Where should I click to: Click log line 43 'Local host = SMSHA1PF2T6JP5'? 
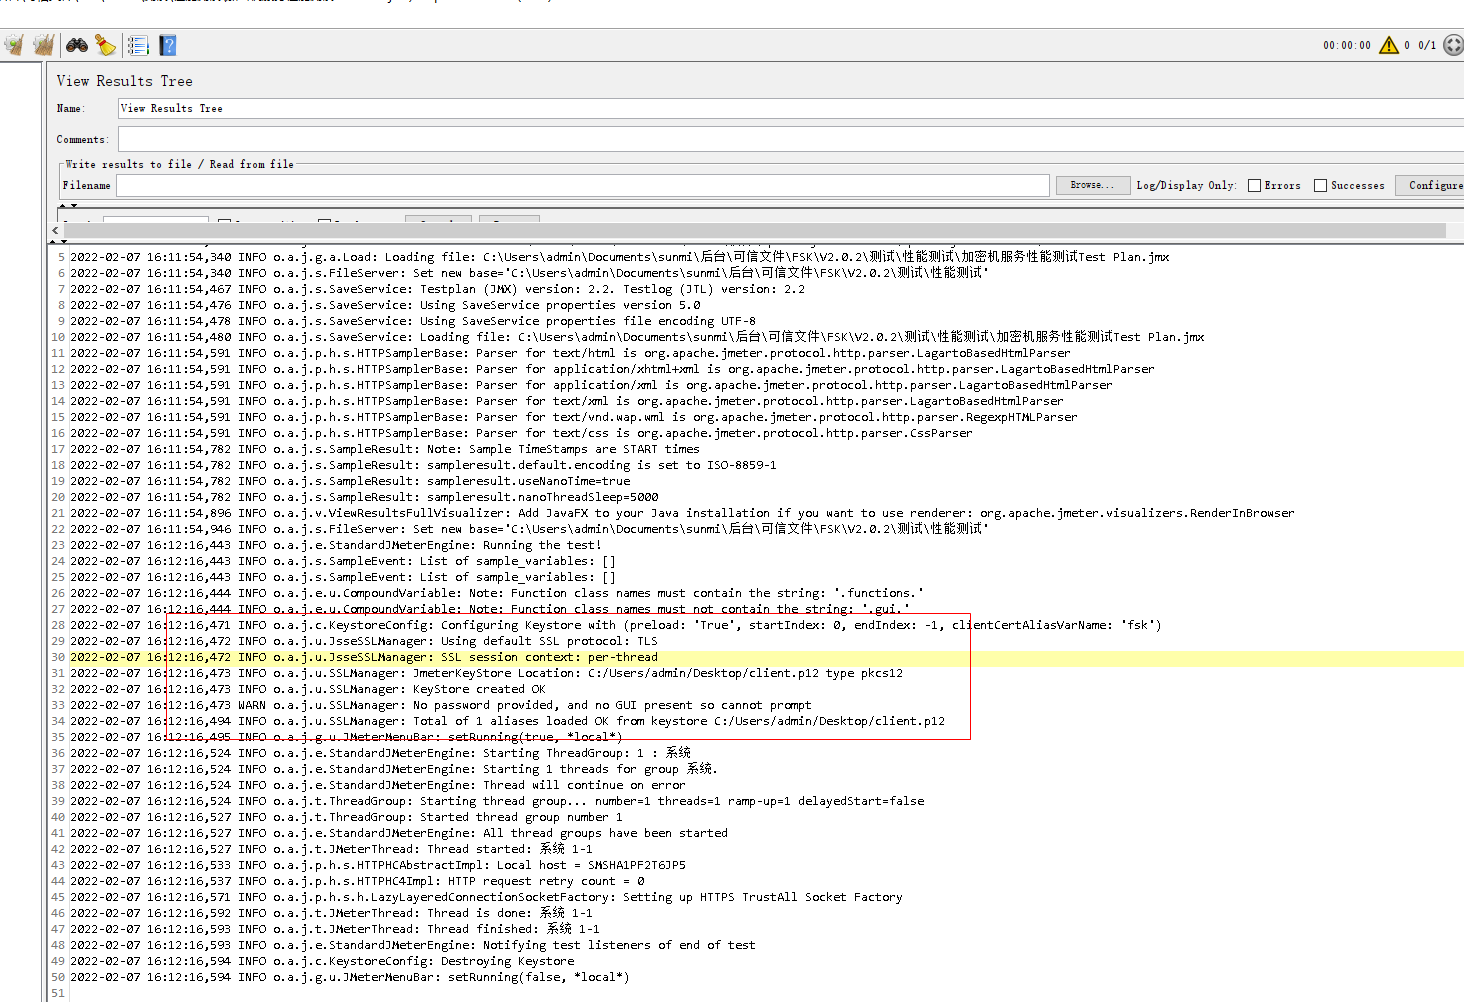tap(378, 865)
